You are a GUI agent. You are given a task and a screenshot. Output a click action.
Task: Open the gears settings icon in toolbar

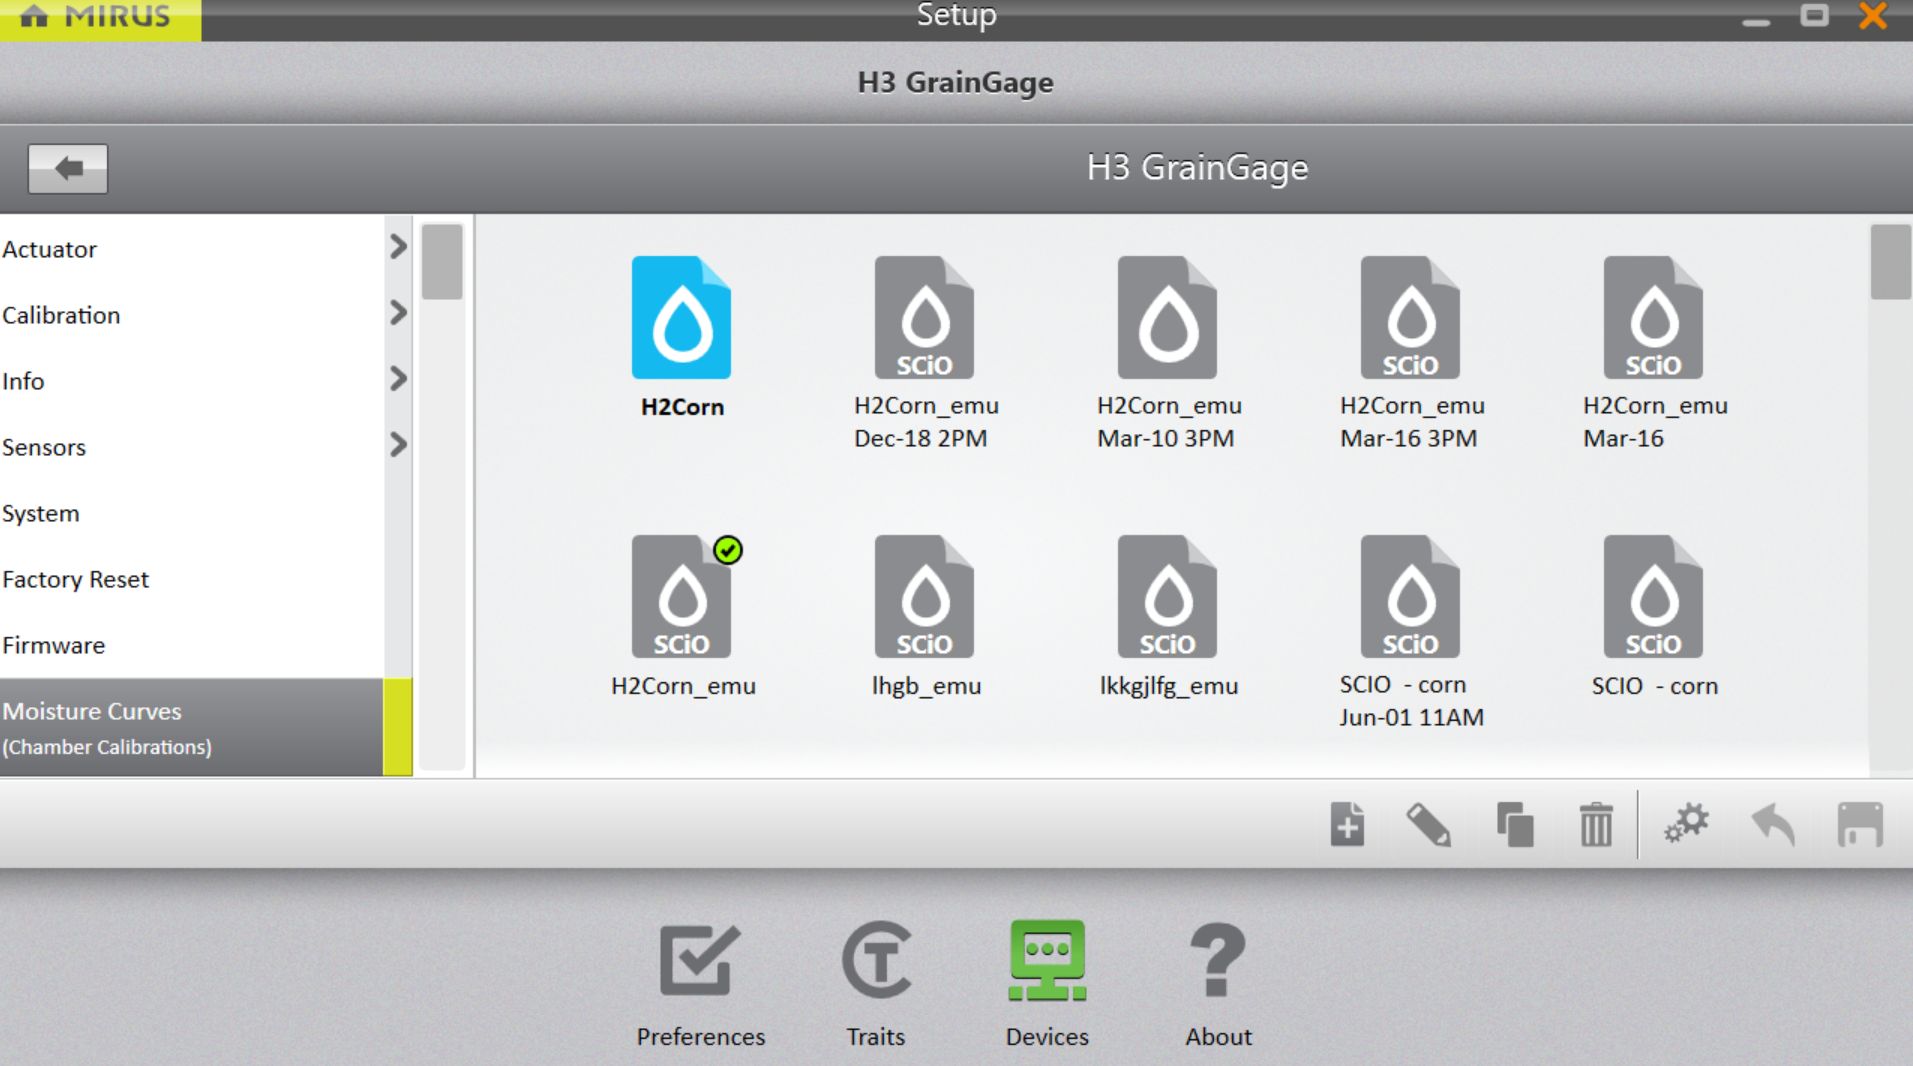point(1686,825)
